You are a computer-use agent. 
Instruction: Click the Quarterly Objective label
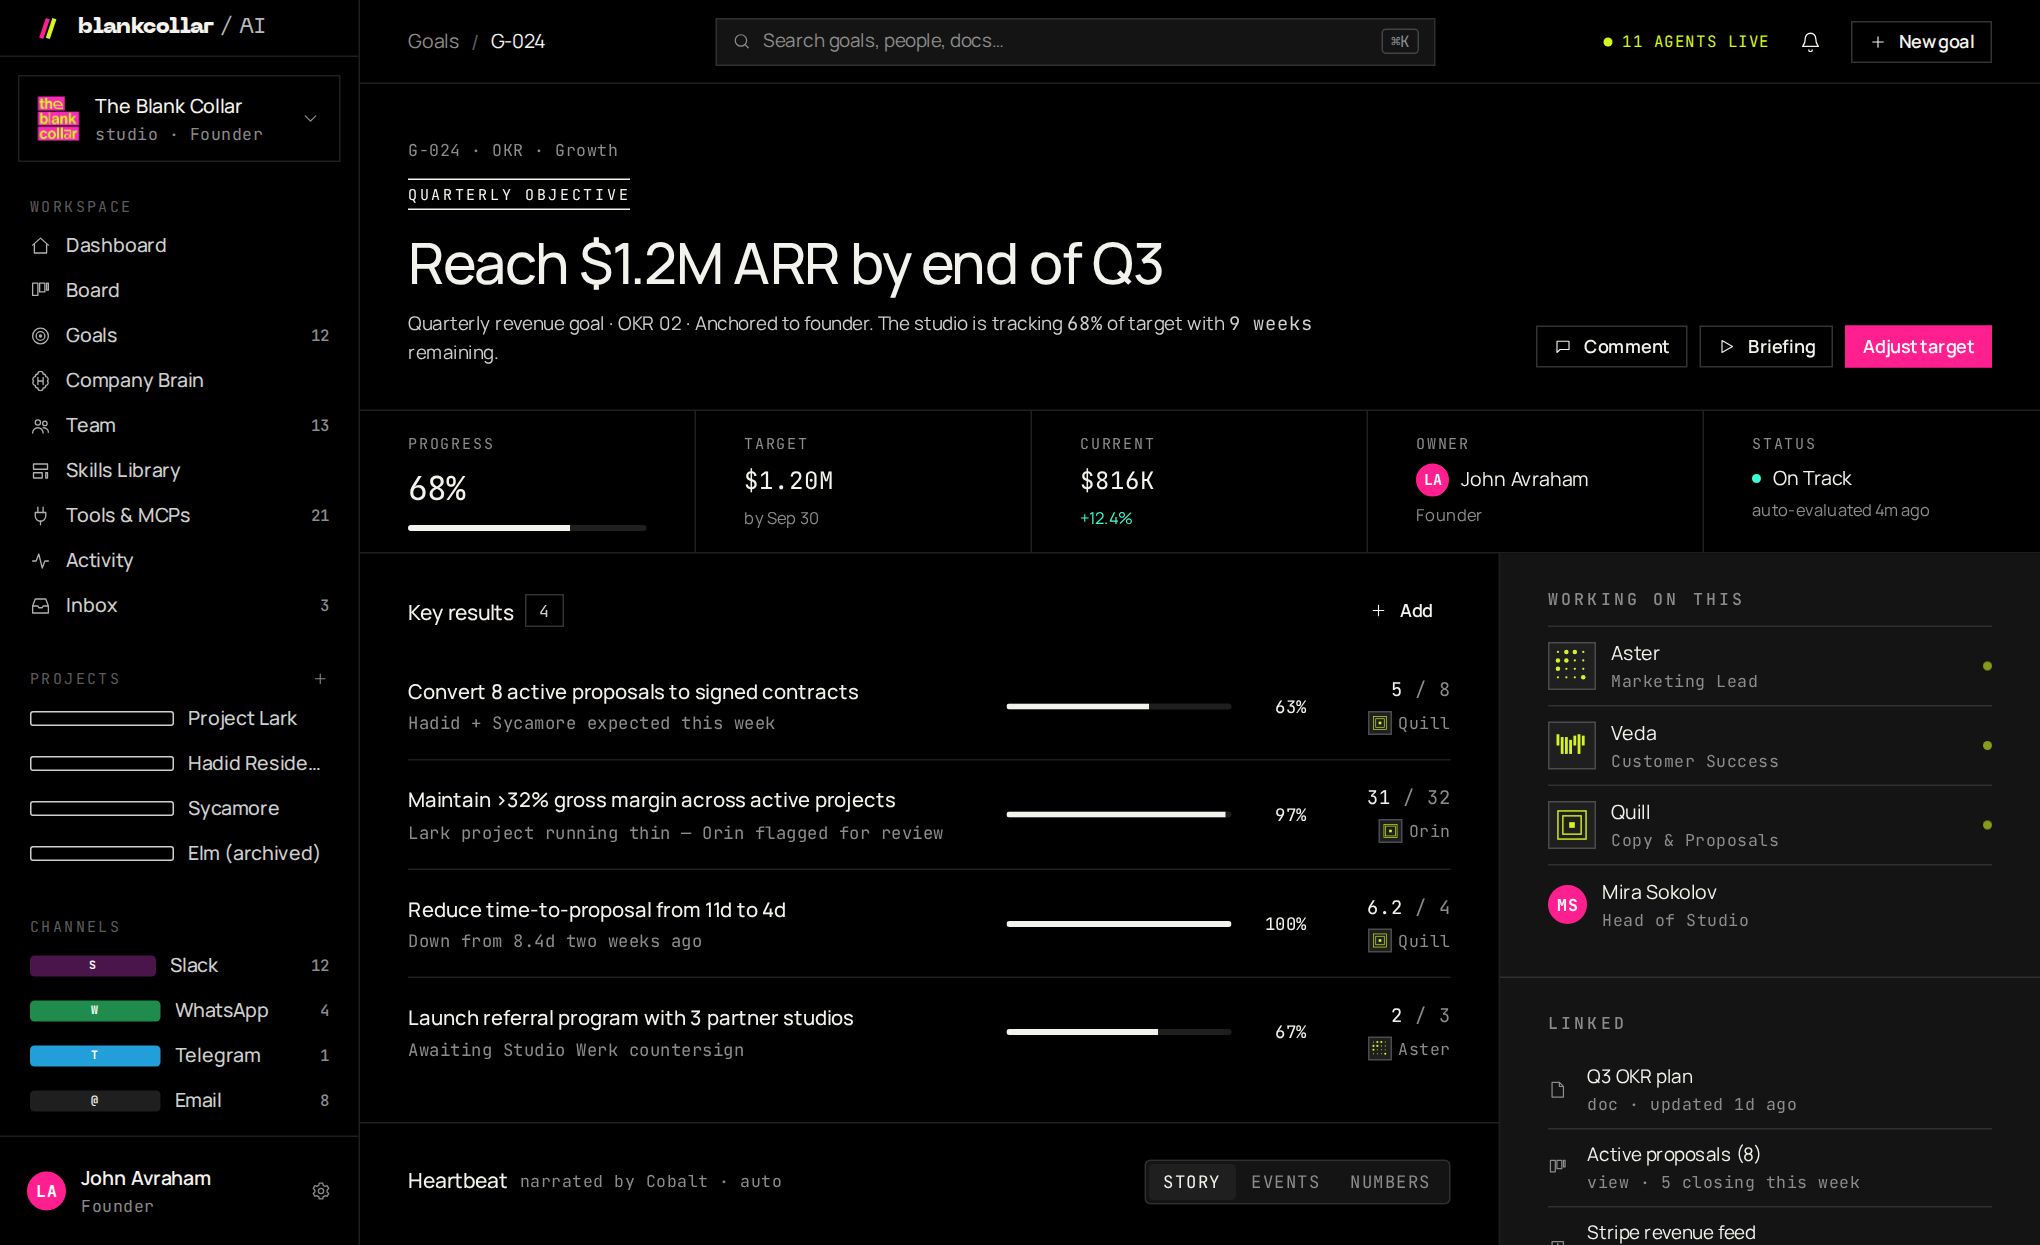[519, 195]
